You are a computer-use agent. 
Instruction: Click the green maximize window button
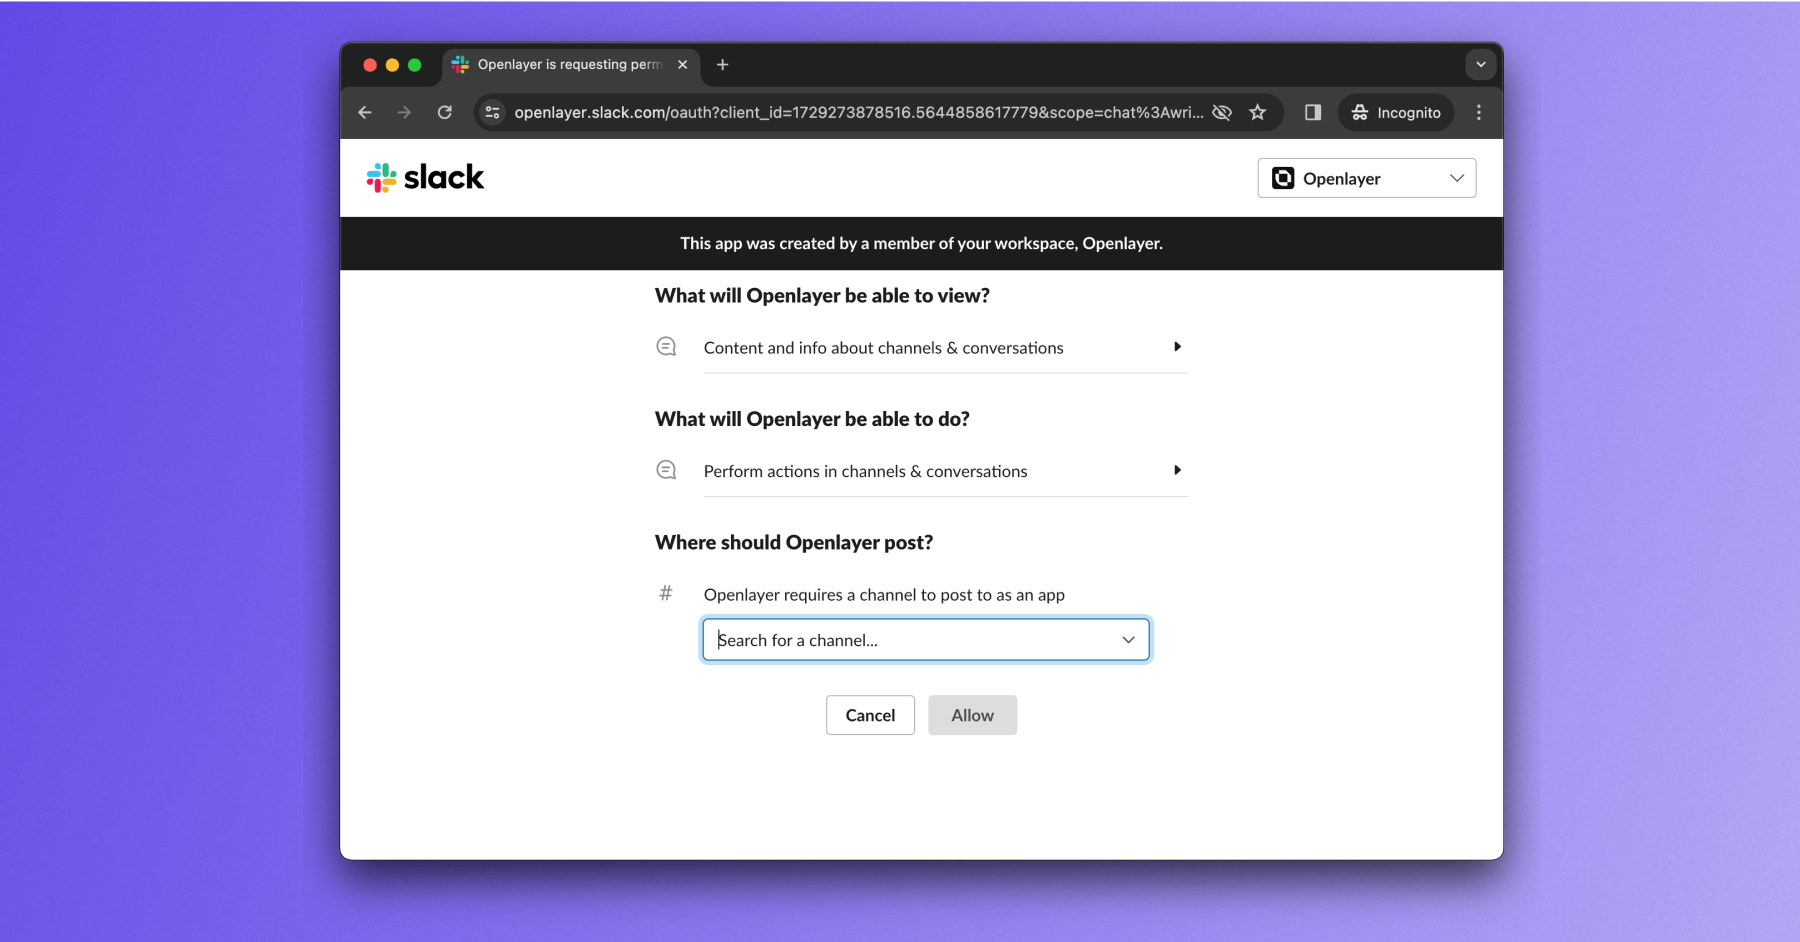(415, 65)
